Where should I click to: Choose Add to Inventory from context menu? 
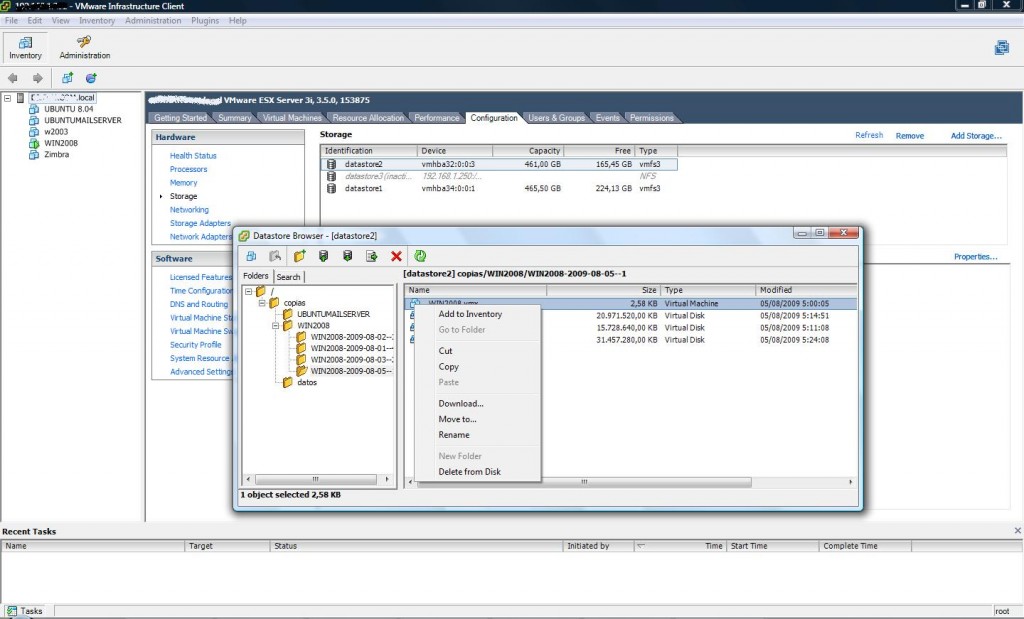coord(470,314)
